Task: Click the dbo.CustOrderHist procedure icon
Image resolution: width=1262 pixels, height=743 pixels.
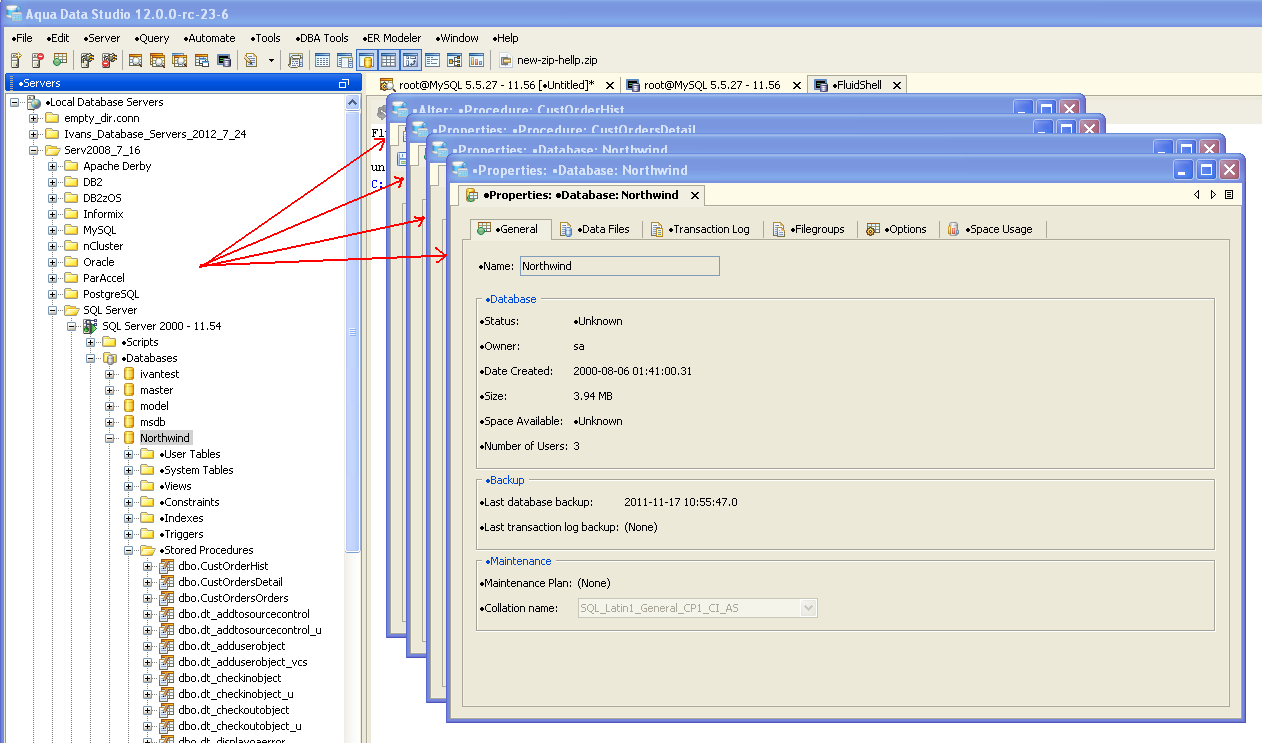Action: (167, 566)
